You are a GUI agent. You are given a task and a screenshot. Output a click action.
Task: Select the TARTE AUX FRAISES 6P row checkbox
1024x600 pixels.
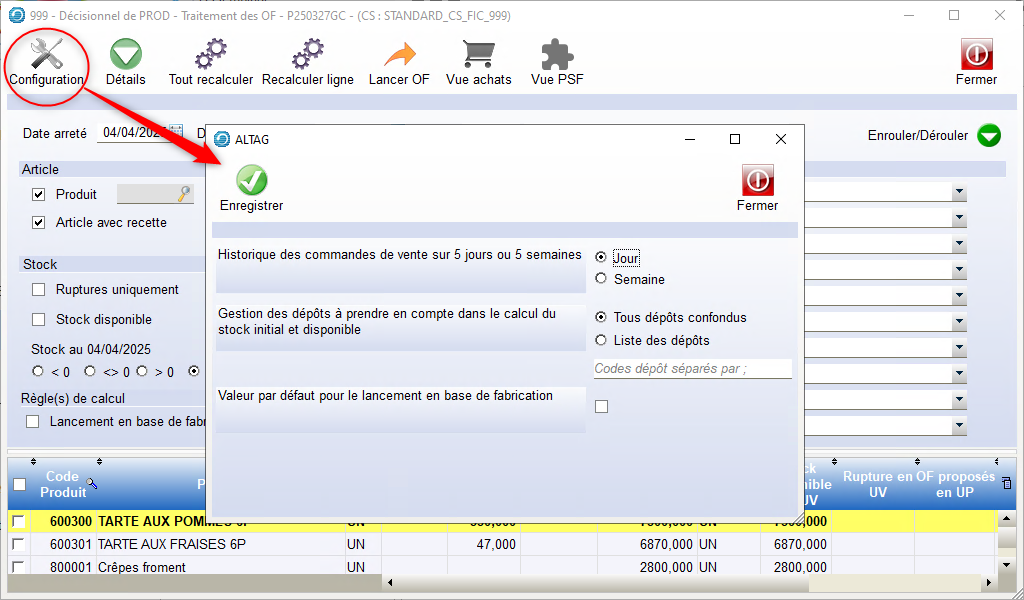pyautogui.click(x=18, y=544)
